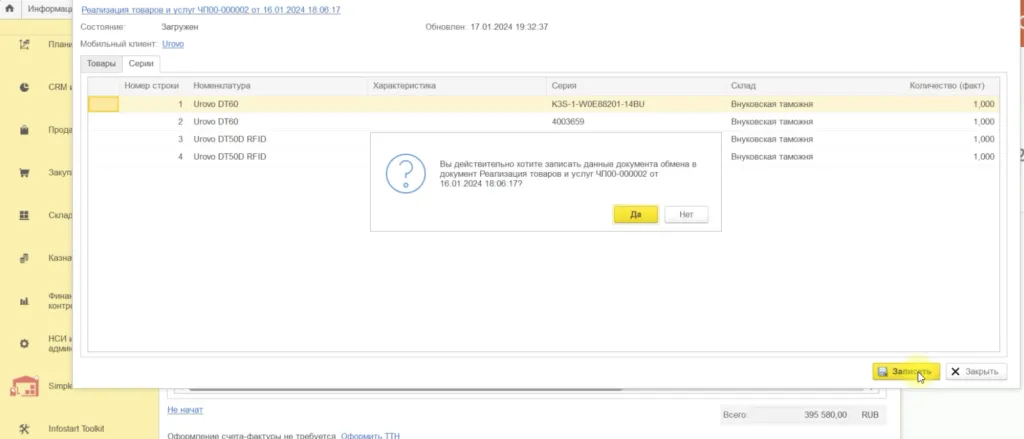Open the Simple warehouse logo icon
1024x439 pixels.
pyautogui.click(x=24, y=386)
